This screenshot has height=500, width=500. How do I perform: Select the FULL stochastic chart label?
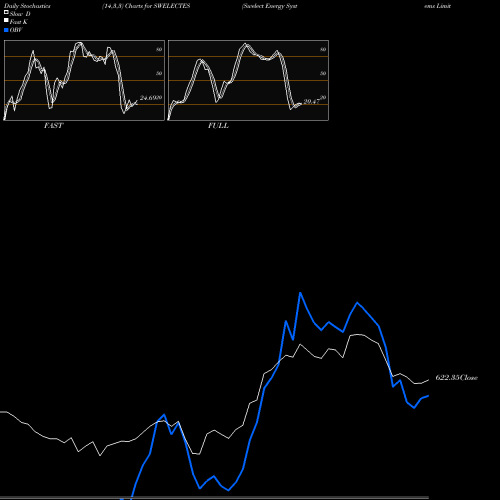tap(218, 126)
